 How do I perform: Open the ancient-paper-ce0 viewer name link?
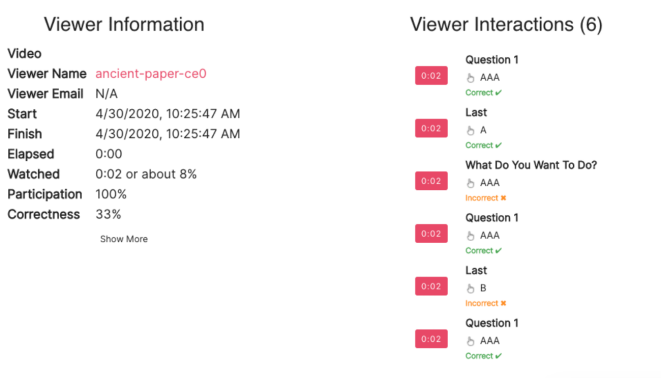(x=151, y=73)
